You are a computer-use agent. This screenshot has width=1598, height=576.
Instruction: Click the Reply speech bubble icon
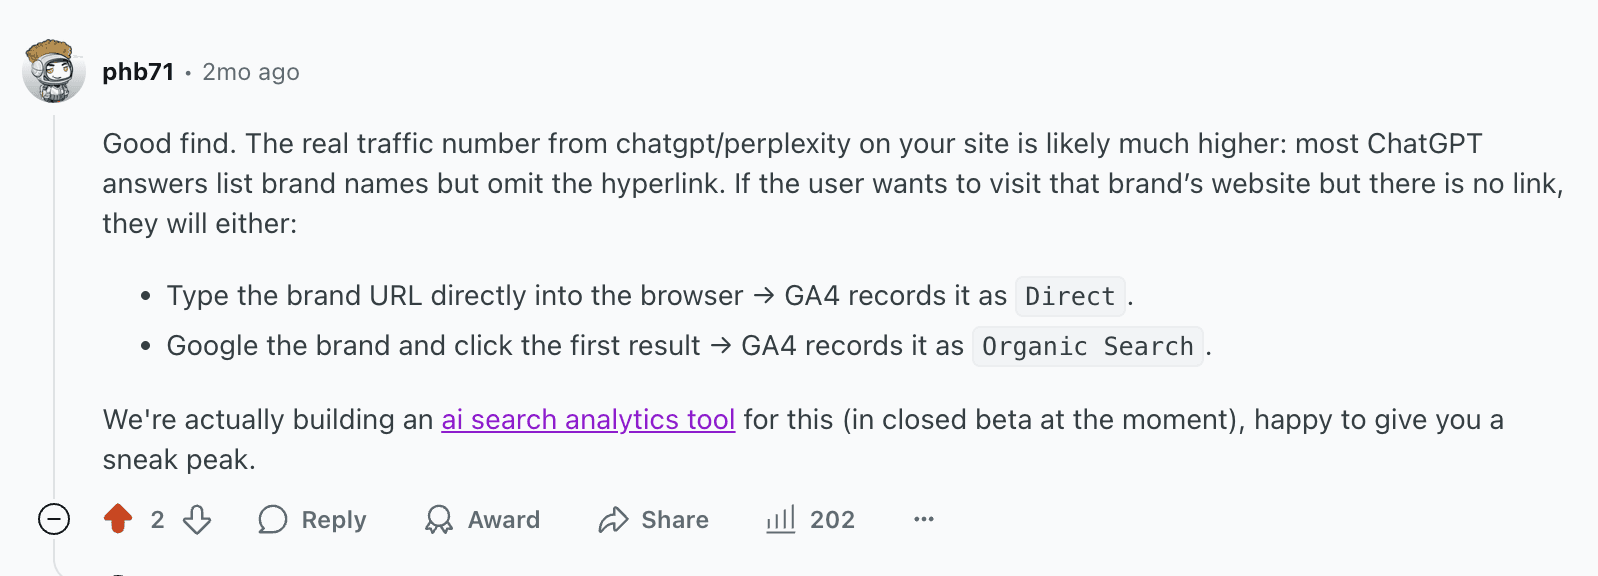pos(273,520)
